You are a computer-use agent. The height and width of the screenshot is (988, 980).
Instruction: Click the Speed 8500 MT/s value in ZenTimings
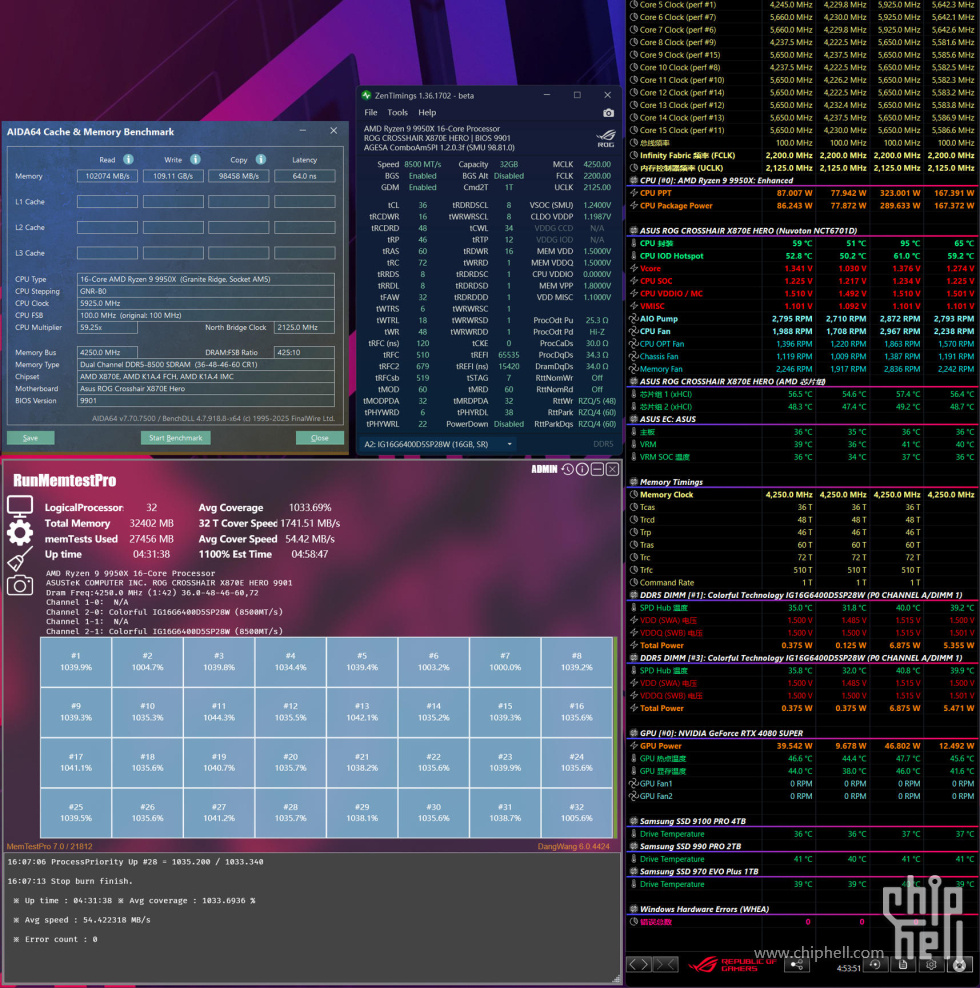[423, 164]
